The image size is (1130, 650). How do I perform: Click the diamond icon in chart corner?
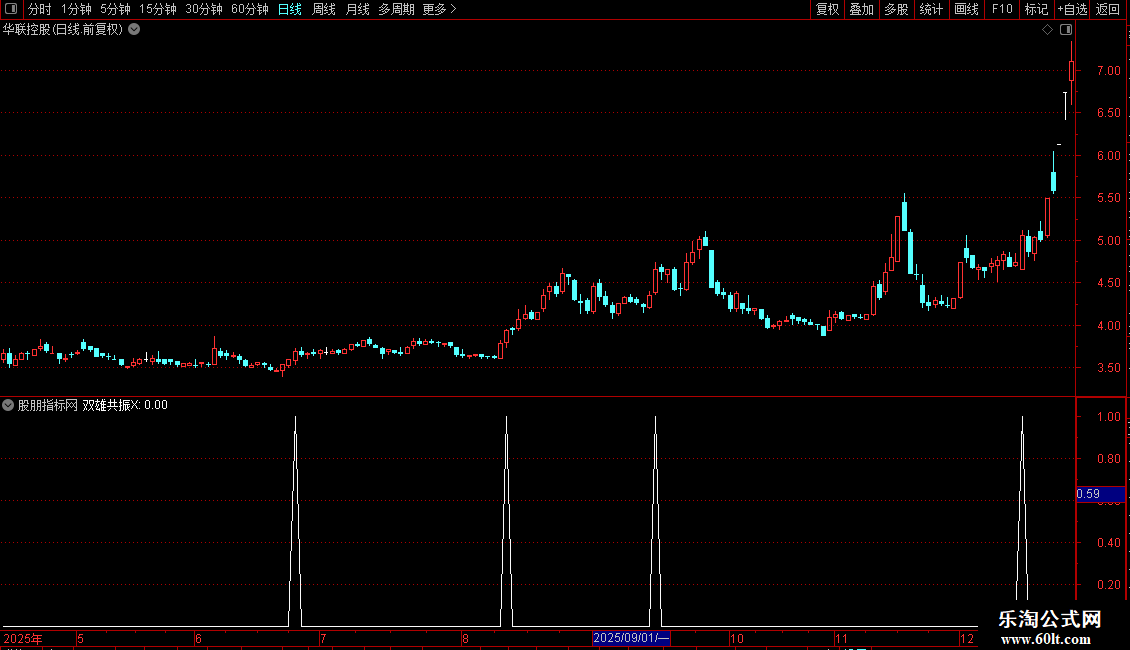1048,30
